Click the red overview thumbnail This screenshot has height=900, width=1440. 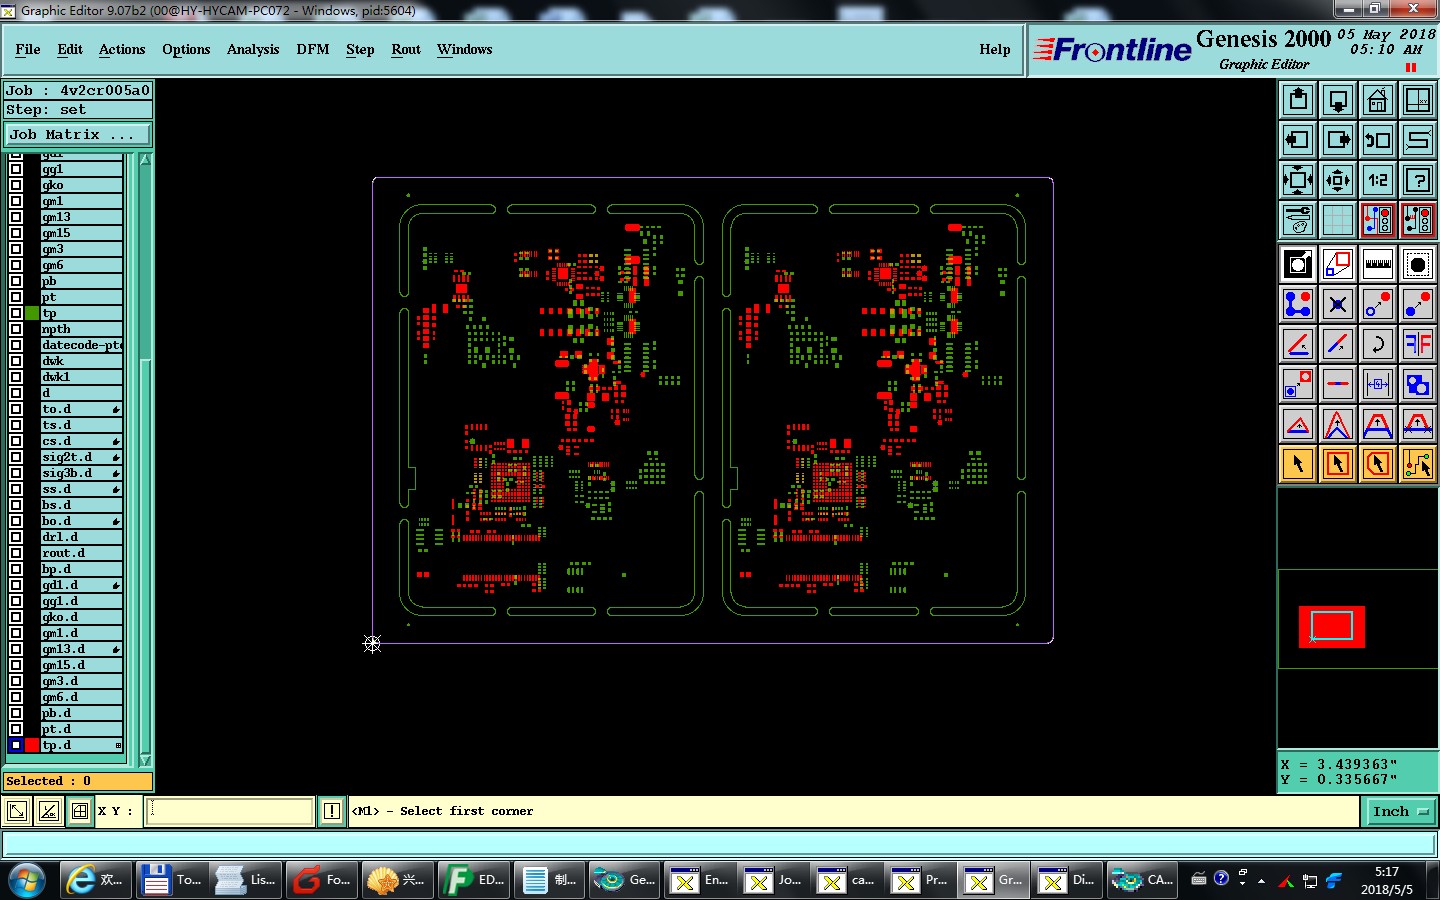pyautogui.click(x=1331, y=627)
